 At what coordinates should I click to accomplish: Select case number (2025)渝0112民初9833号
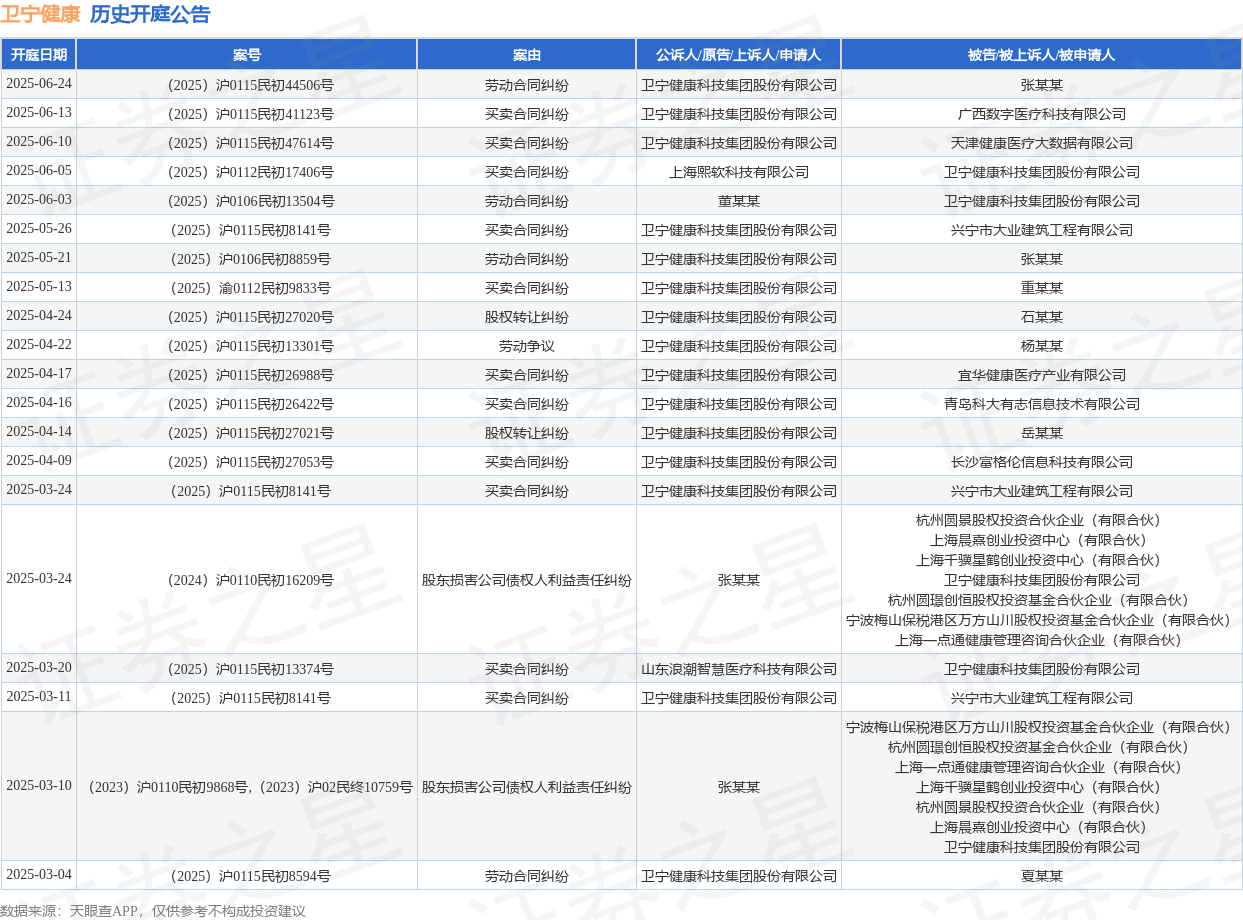point(247,288)
